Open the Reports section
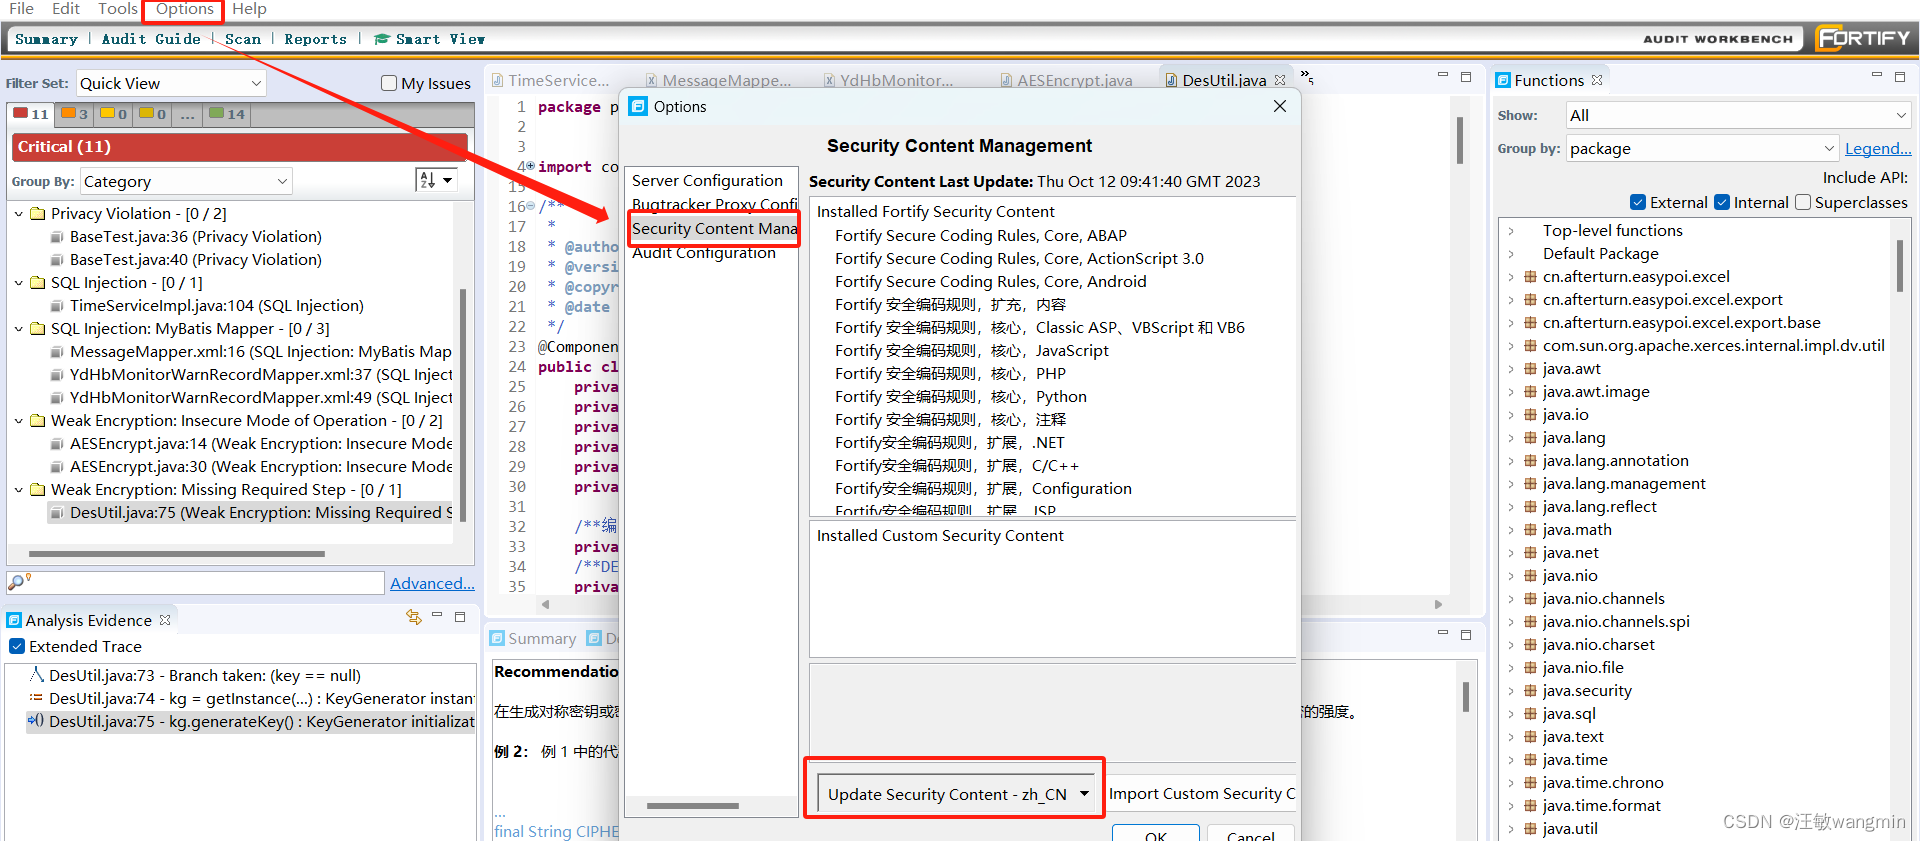The image size is (1920, 841). [315, 39]
